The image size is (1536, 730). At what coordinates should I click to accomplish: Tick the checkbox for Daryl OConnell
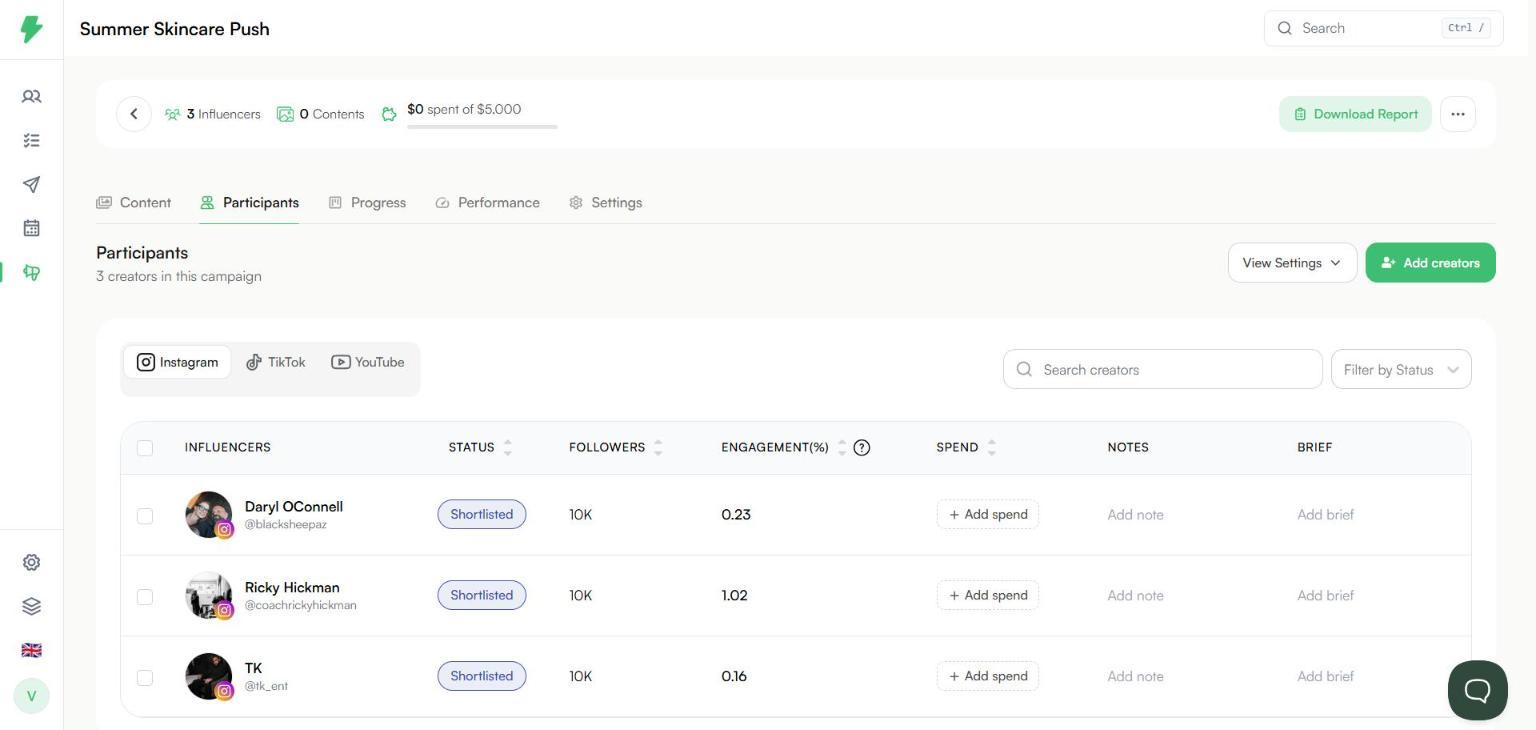pos(145,516)
